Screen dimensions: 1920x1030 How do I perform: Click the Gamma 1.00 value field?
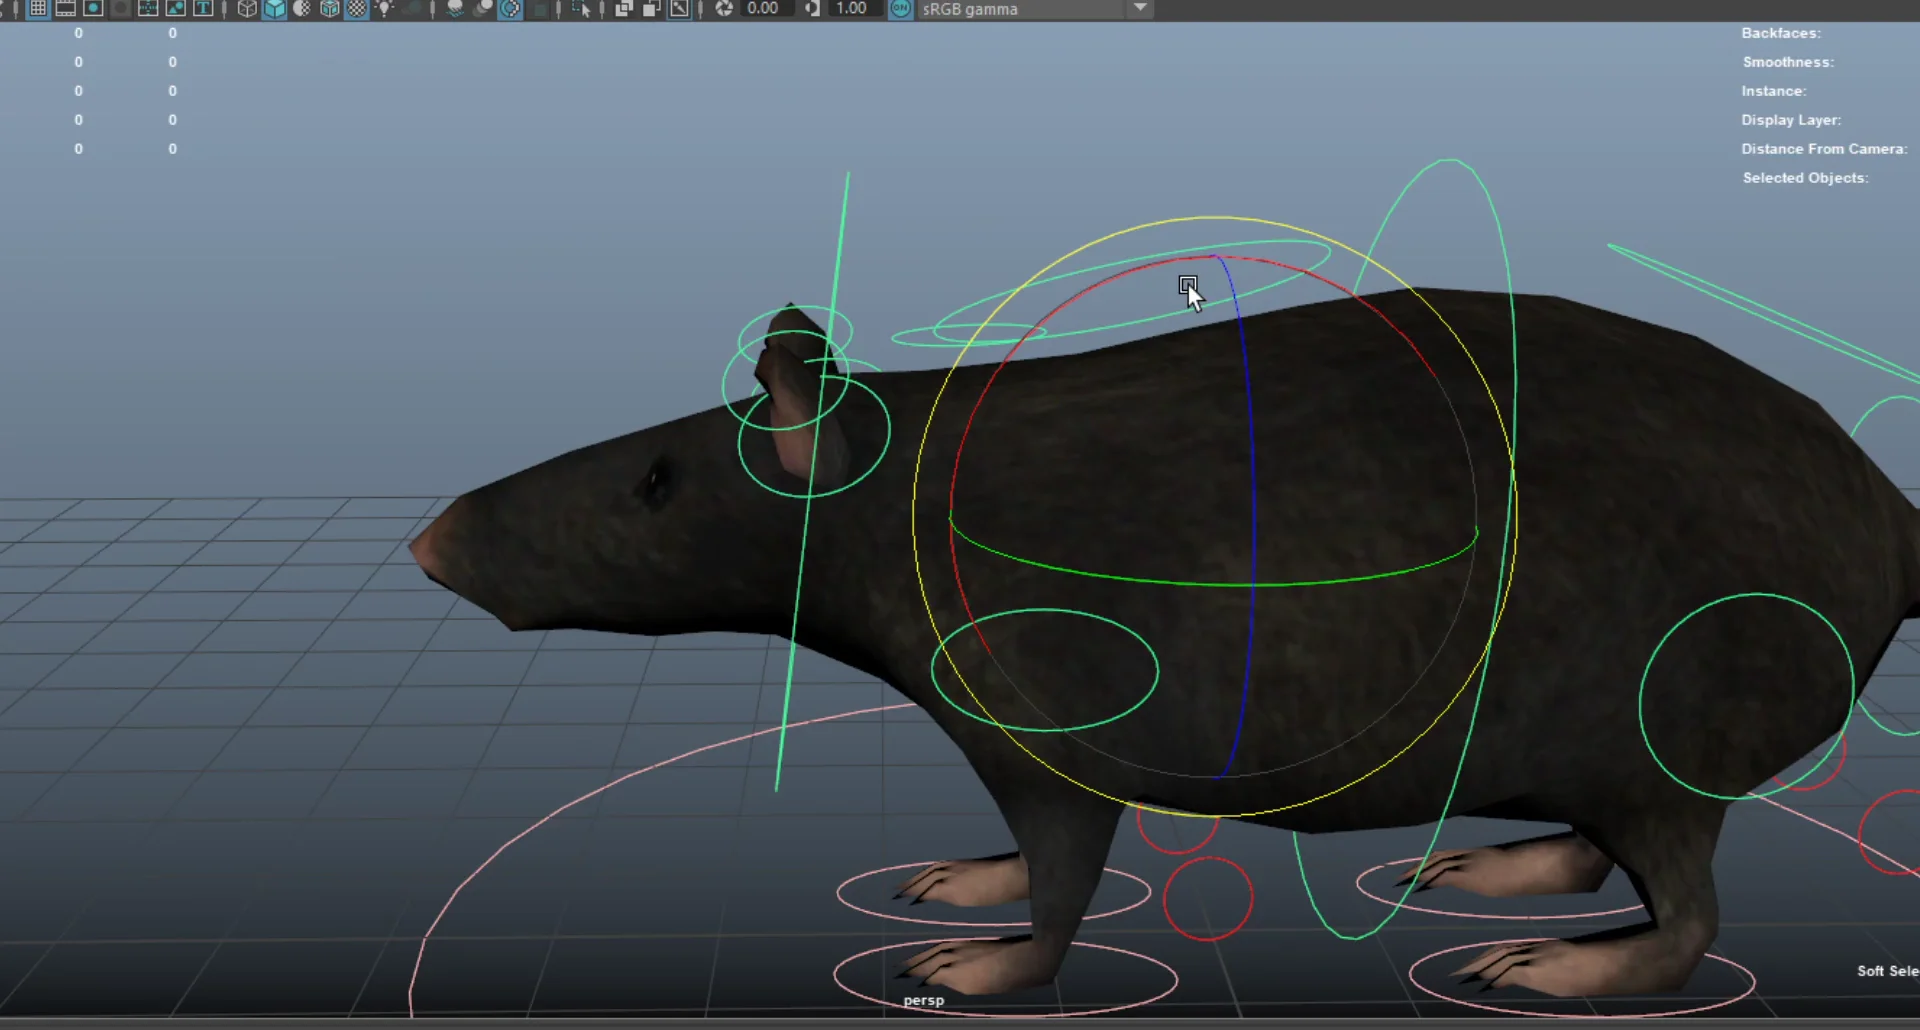(x=855, y=8)
